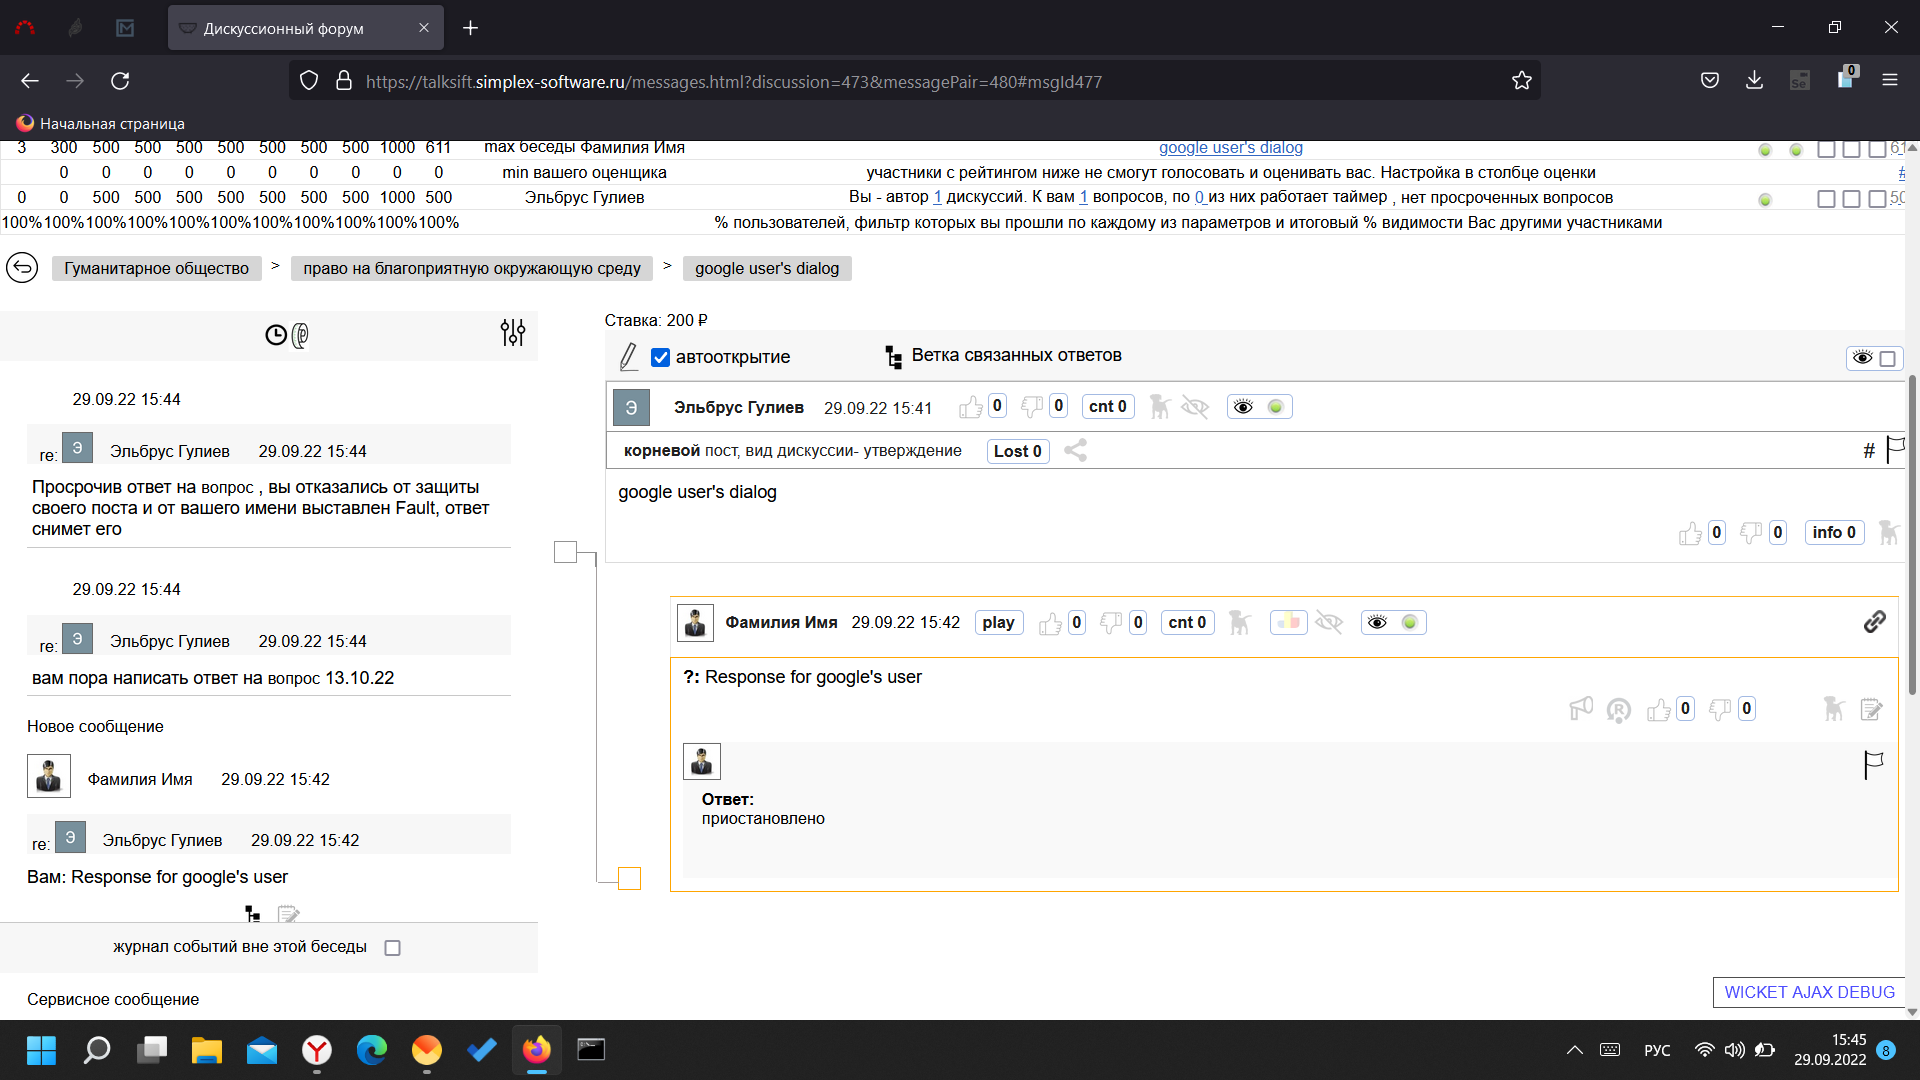
Task: Toggle eye visibility box in Эльбрус Гулиев header
Action: [1259, 407]
